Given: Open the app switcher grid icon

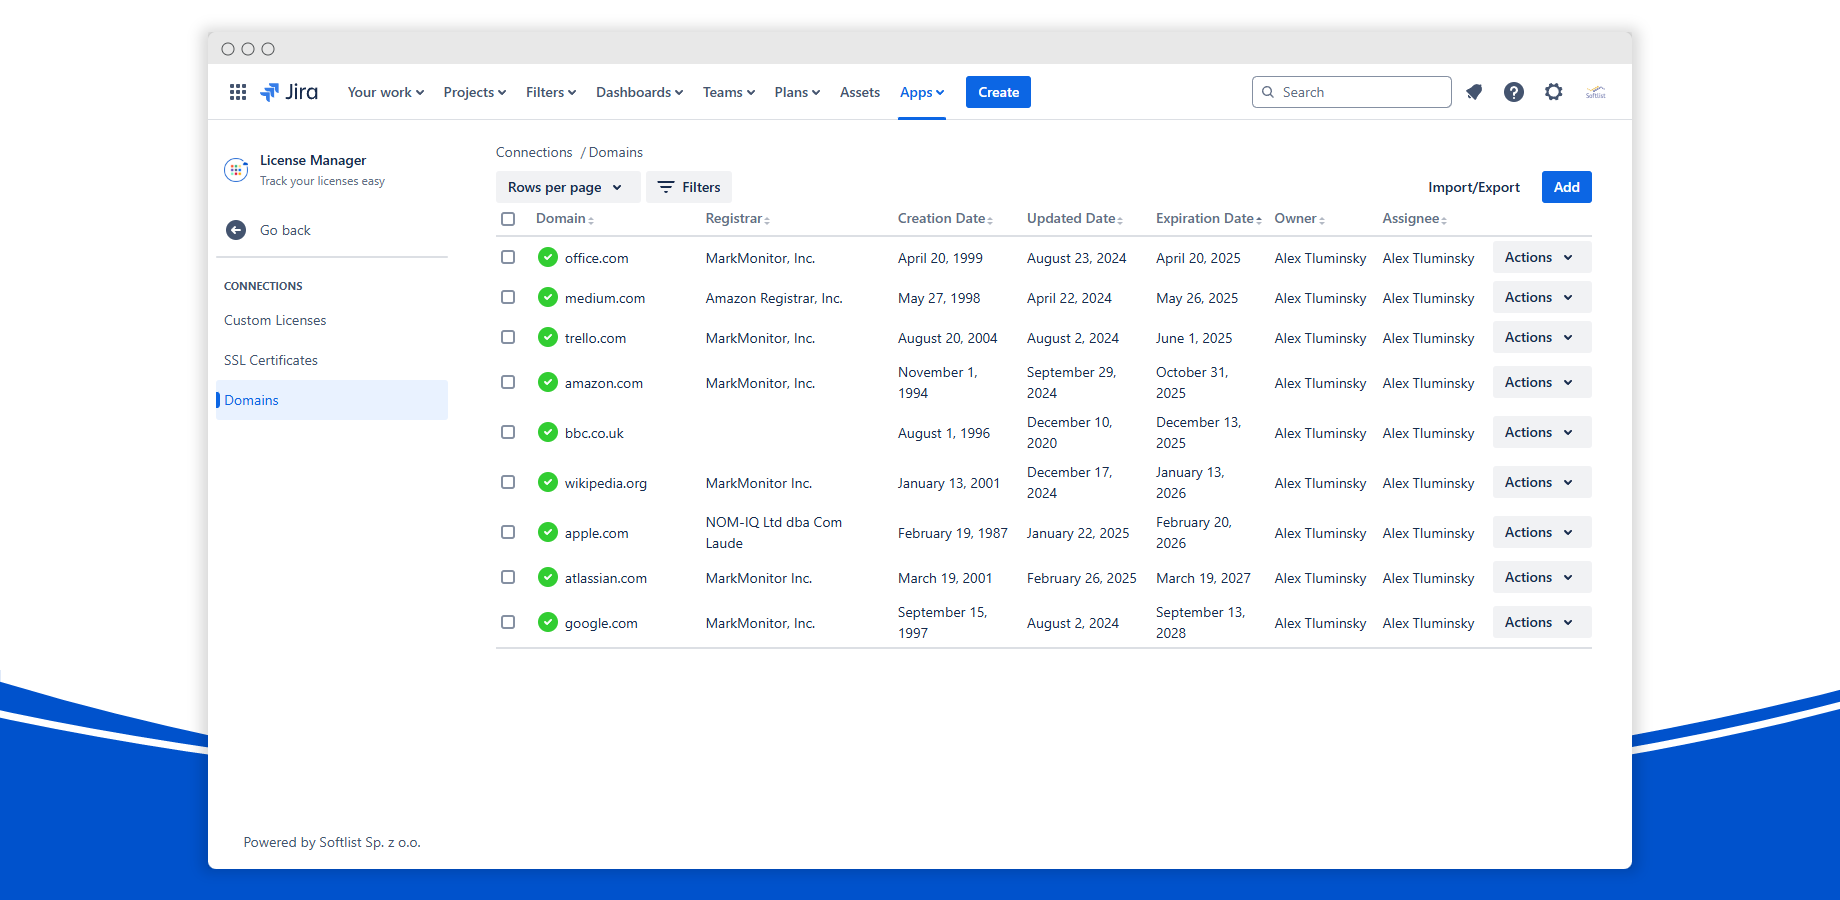Looking at the screenshot, I should pos(238,92).
